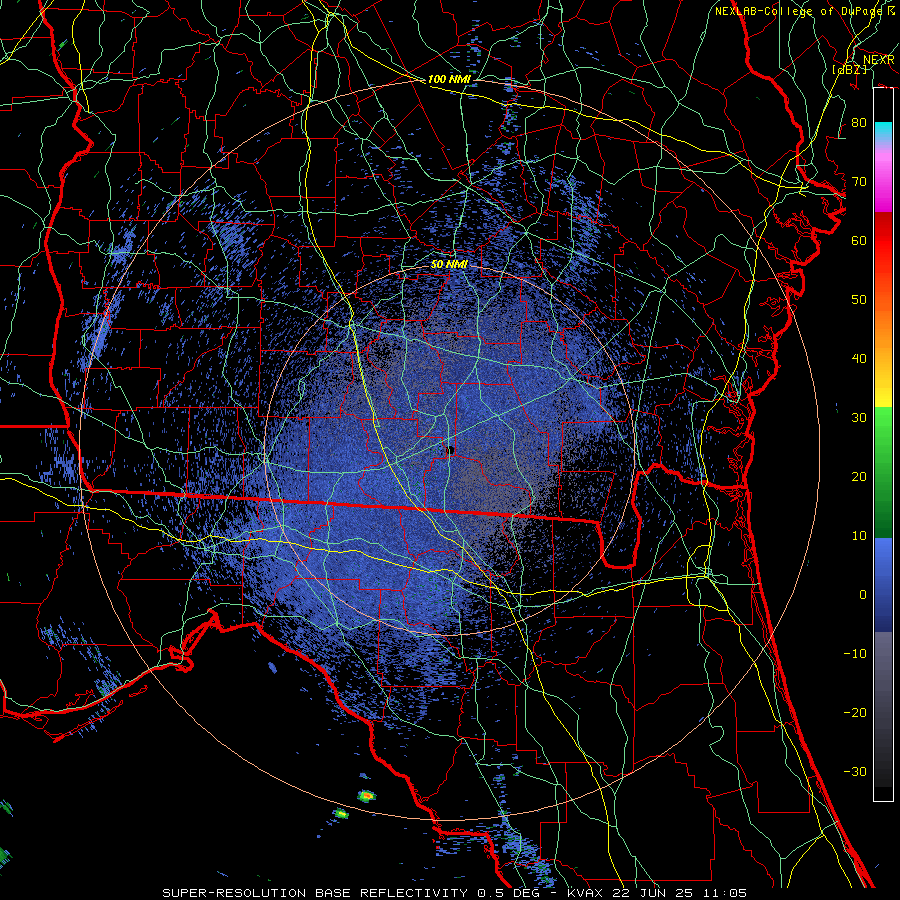
Task: Pick the orange segment of the color bar
Action: 883,327
